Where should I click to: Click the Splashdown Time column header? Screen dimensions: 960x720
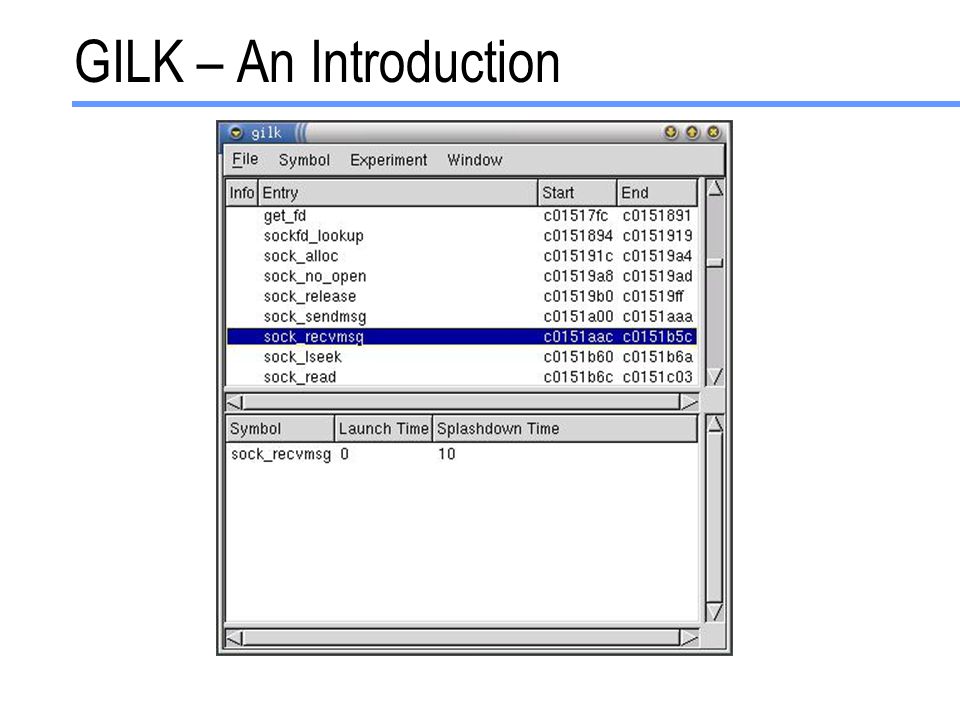pos(565,429)
